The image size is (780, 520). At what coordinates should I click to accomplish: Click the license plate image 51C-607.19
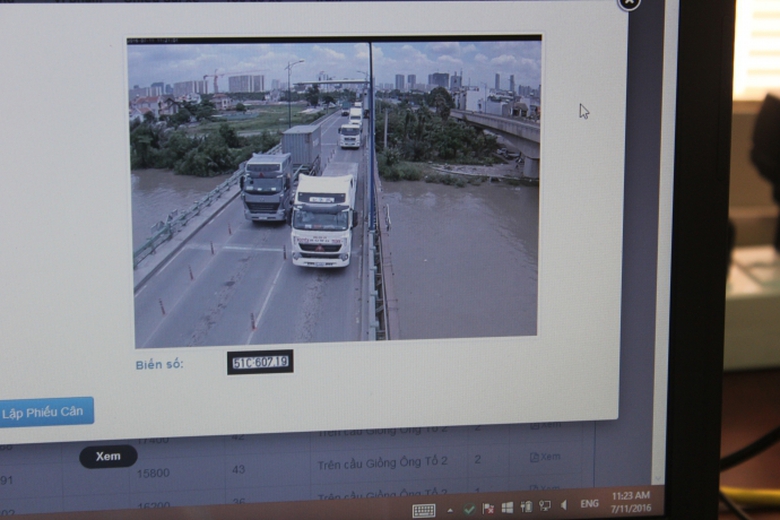[260, 362]
